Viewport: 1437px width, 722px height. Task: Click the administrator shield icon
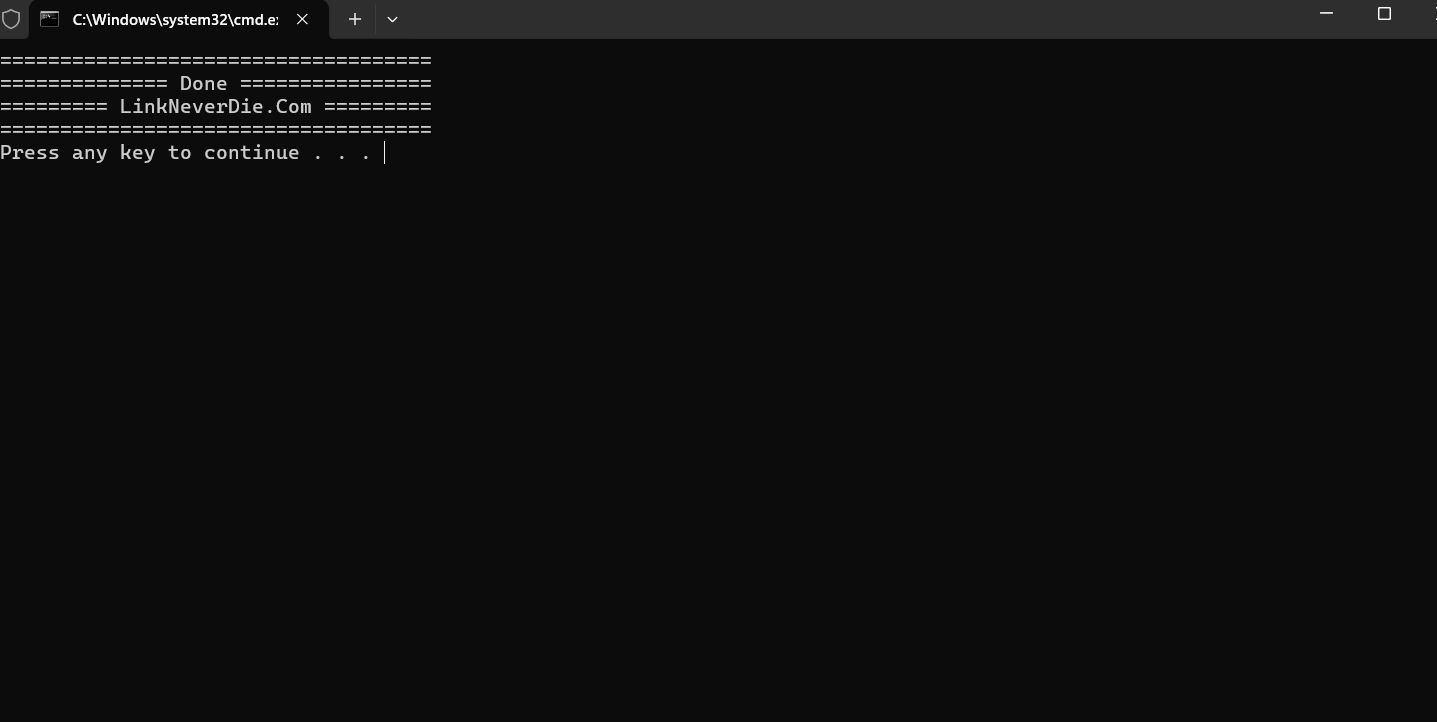11,19
